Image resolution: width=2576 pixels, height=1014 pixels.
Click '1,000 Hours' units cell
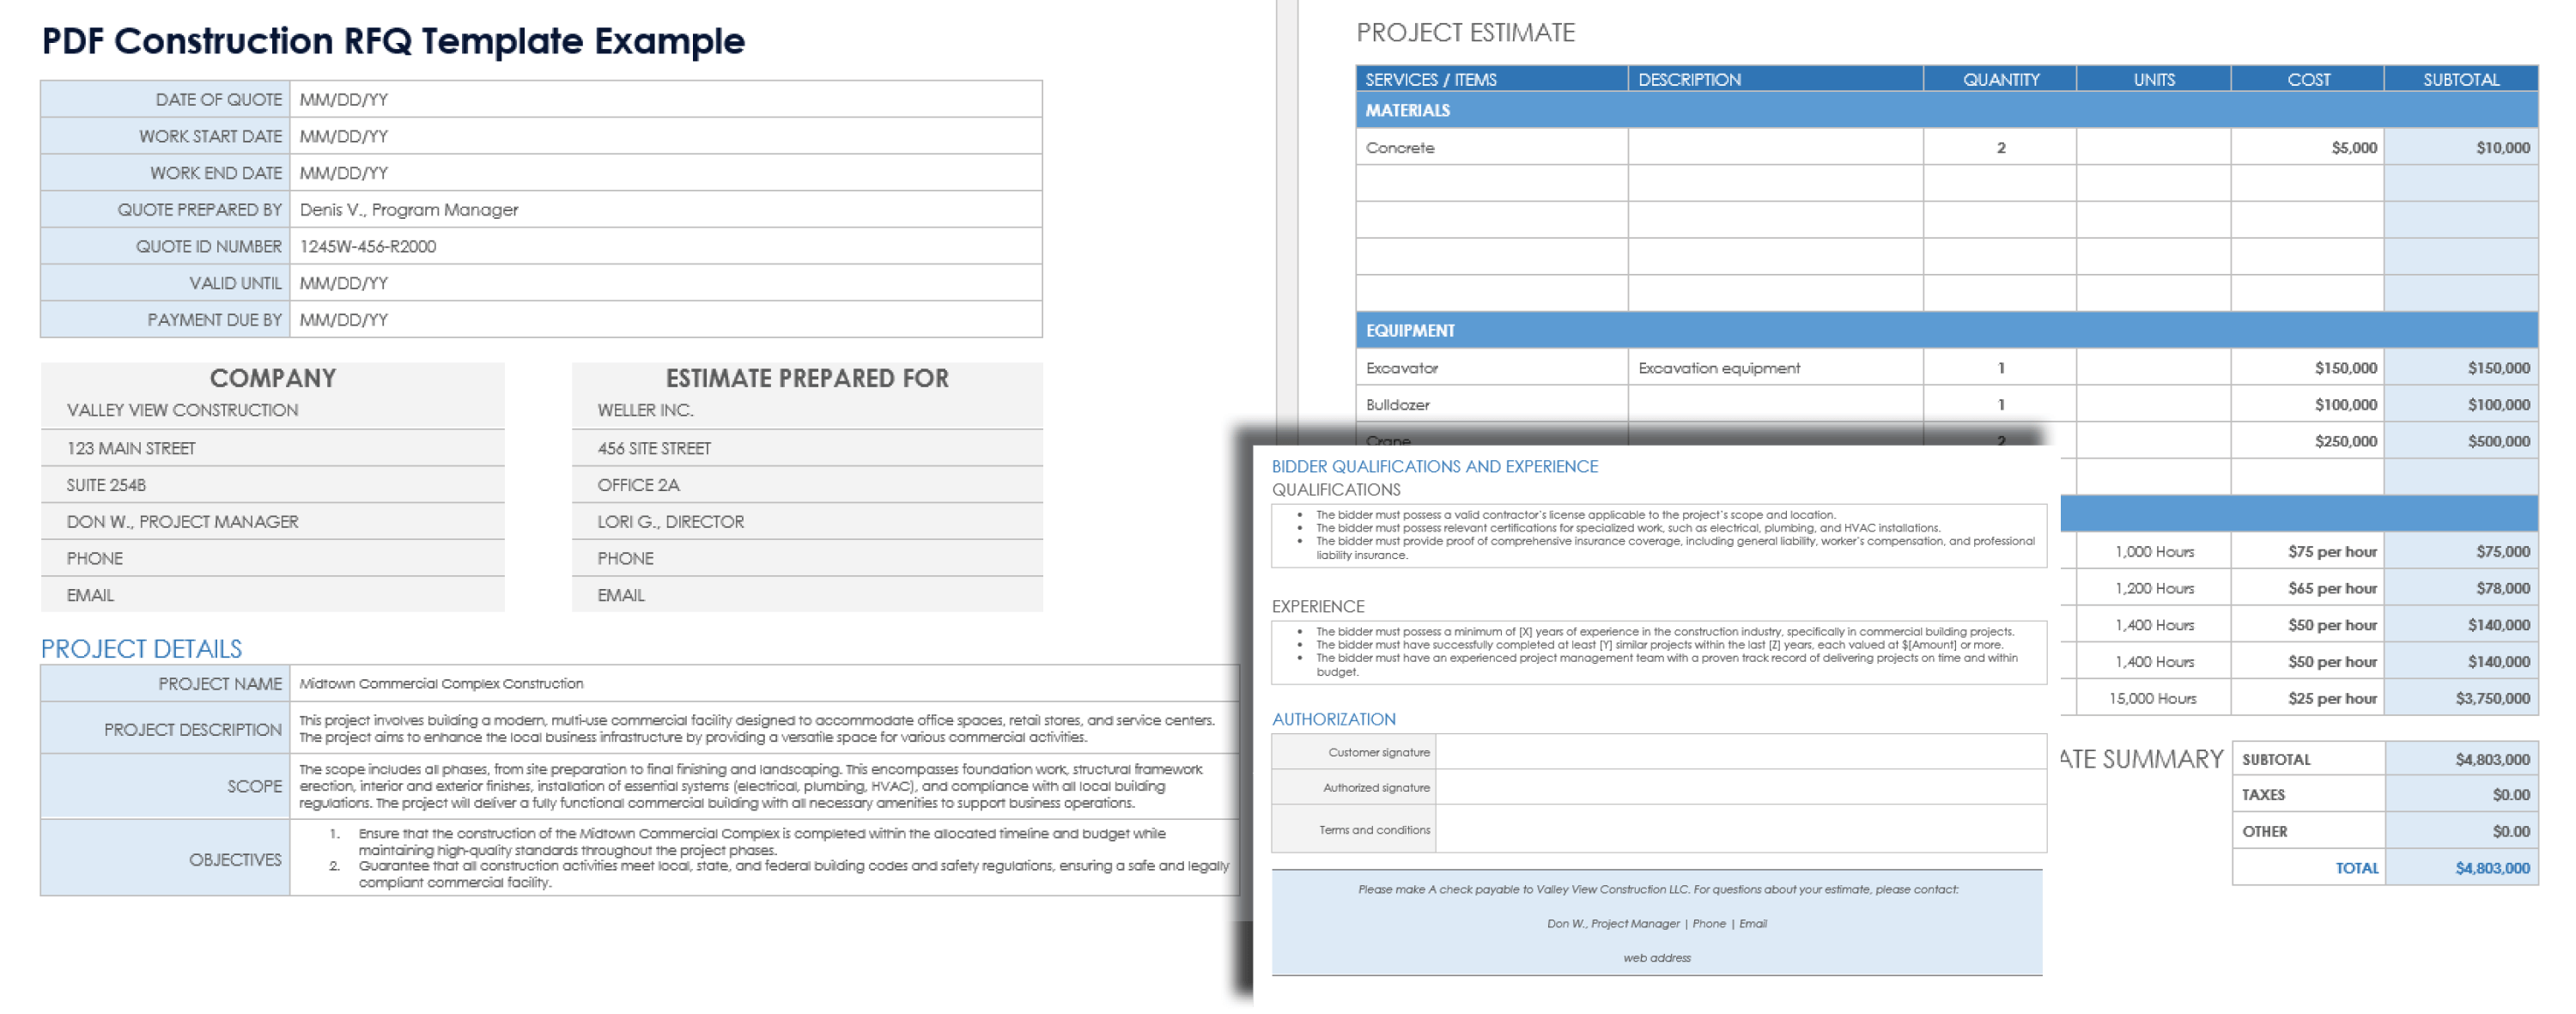(2153, 552)
